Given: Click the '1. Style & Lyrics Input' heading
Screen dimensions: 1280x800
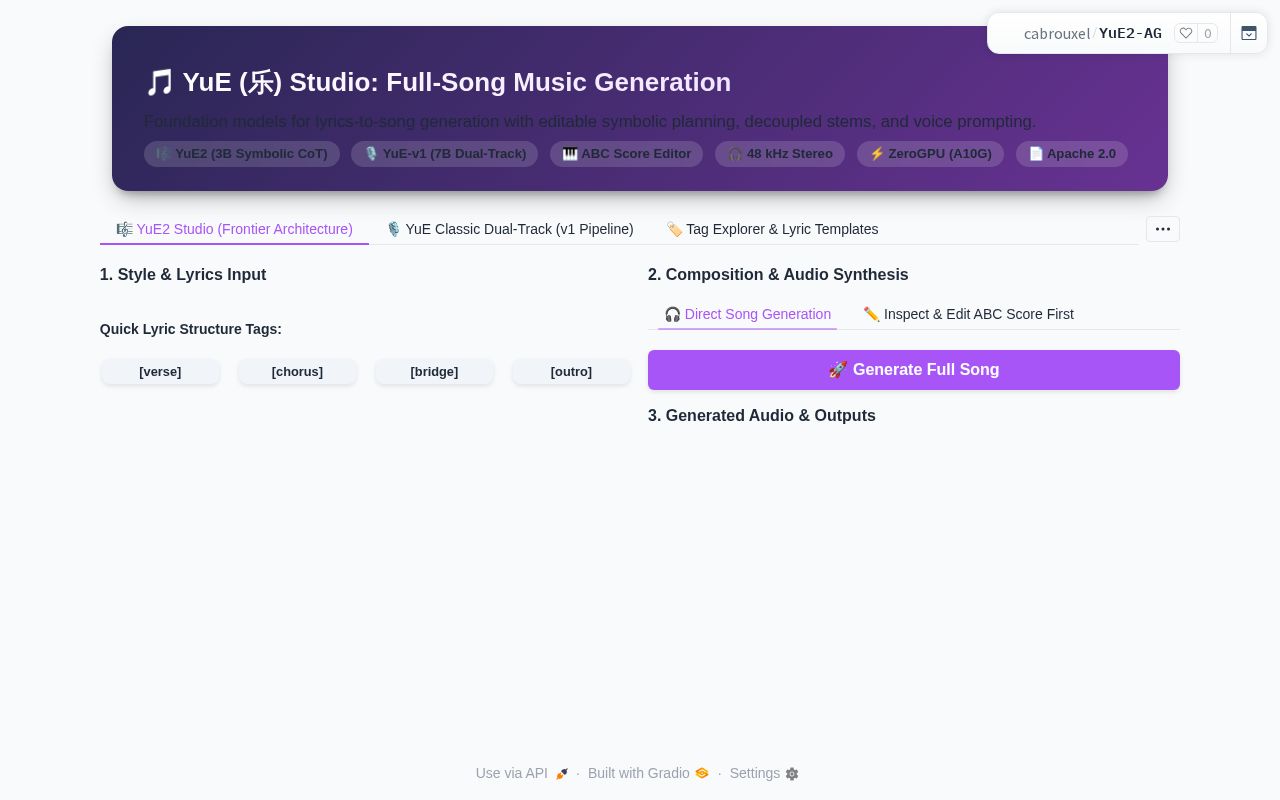Looking at the screenshot, I should pyautogui.click(x=183, y=275).
